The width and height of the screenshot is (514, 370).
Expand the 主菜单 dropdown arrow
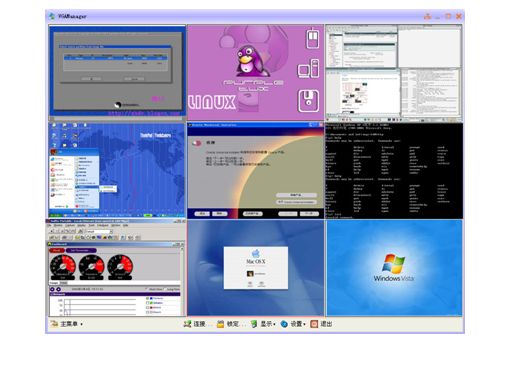[81, 324]
